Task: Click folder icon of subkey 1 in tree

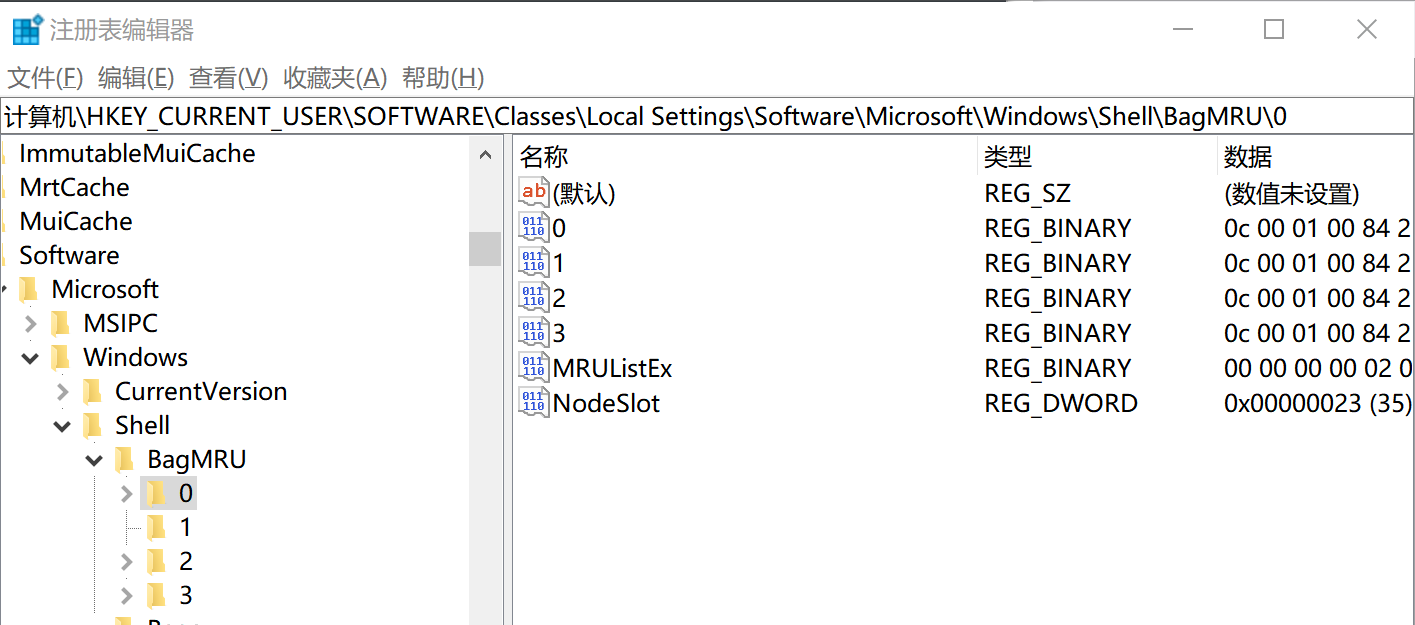Action: tap(157, 527)
